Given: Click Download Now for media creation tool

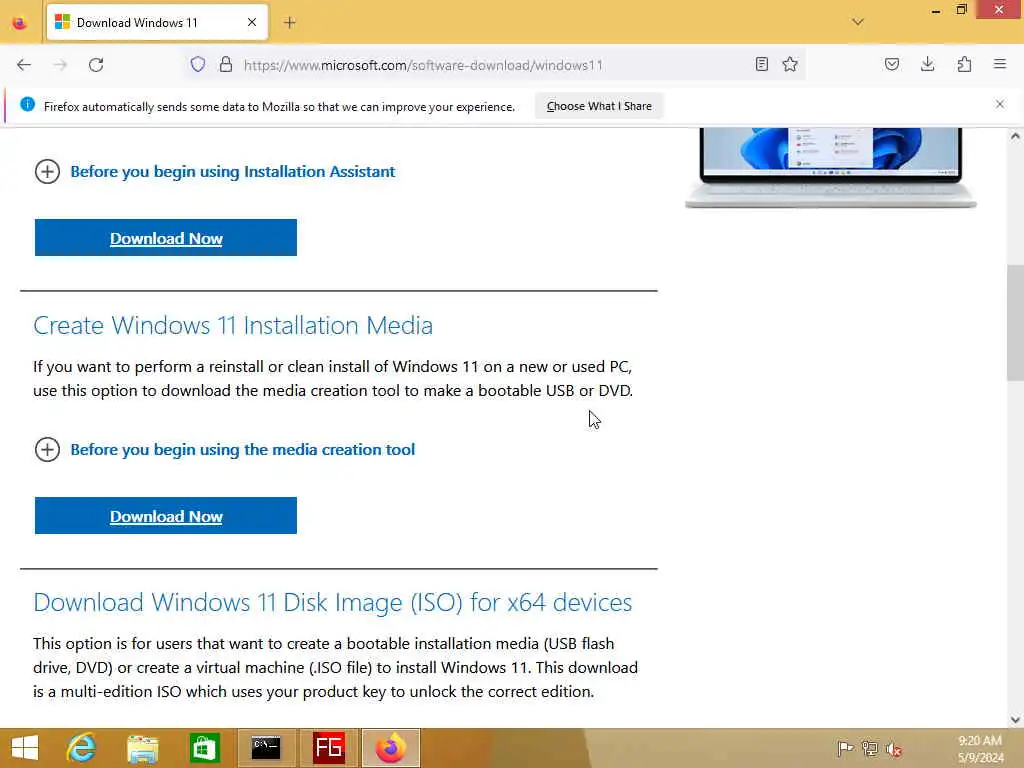Looking at the screenshot, I should [166, 516].
